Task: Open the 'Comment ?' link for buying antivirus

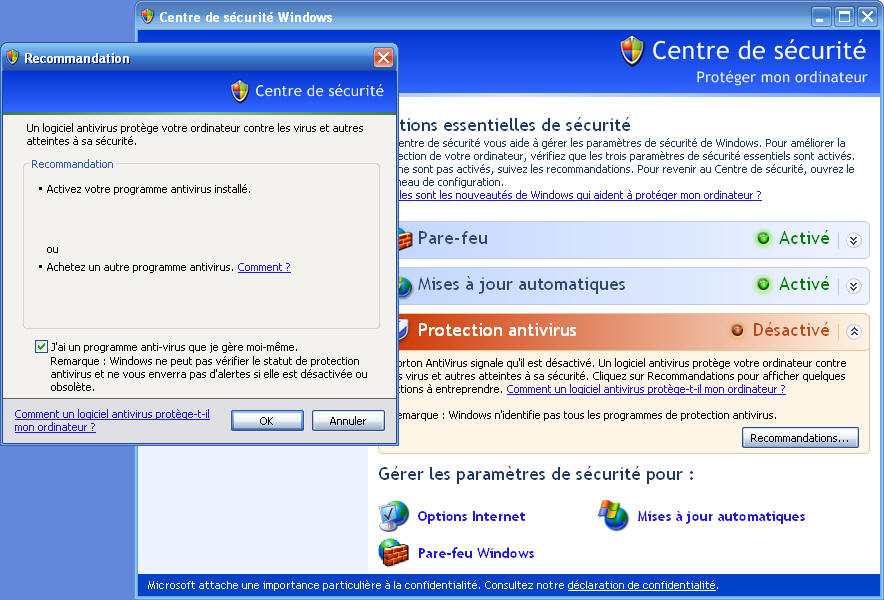Action: click(x=264, y=267)
